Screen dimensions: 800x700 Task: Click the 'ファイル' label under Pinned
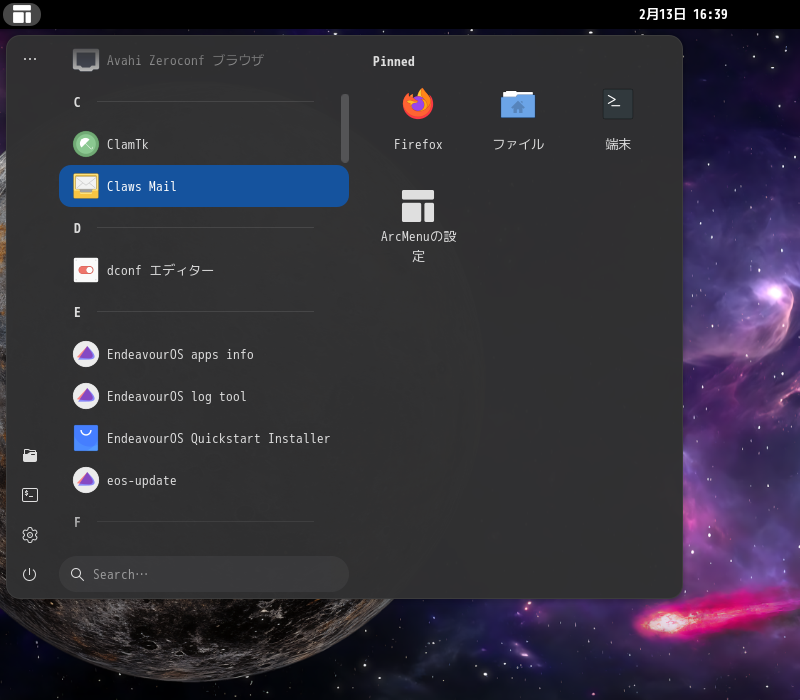click(518, 144)
